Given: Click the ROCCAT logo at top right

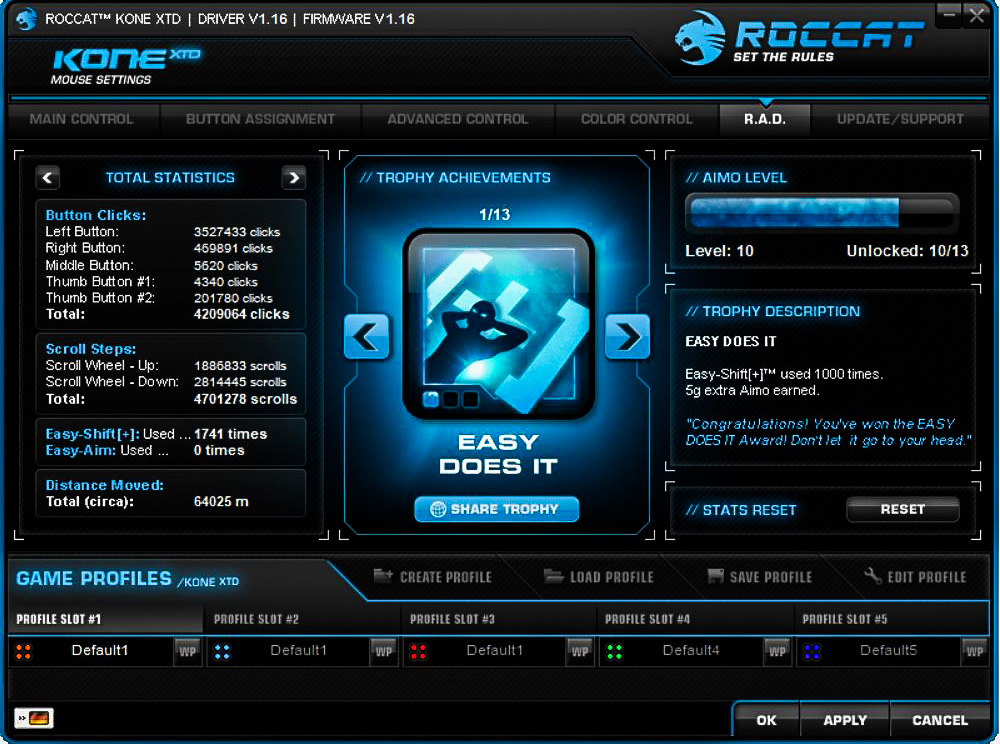Looking at the screenshot, I should [x=799, y=38].
